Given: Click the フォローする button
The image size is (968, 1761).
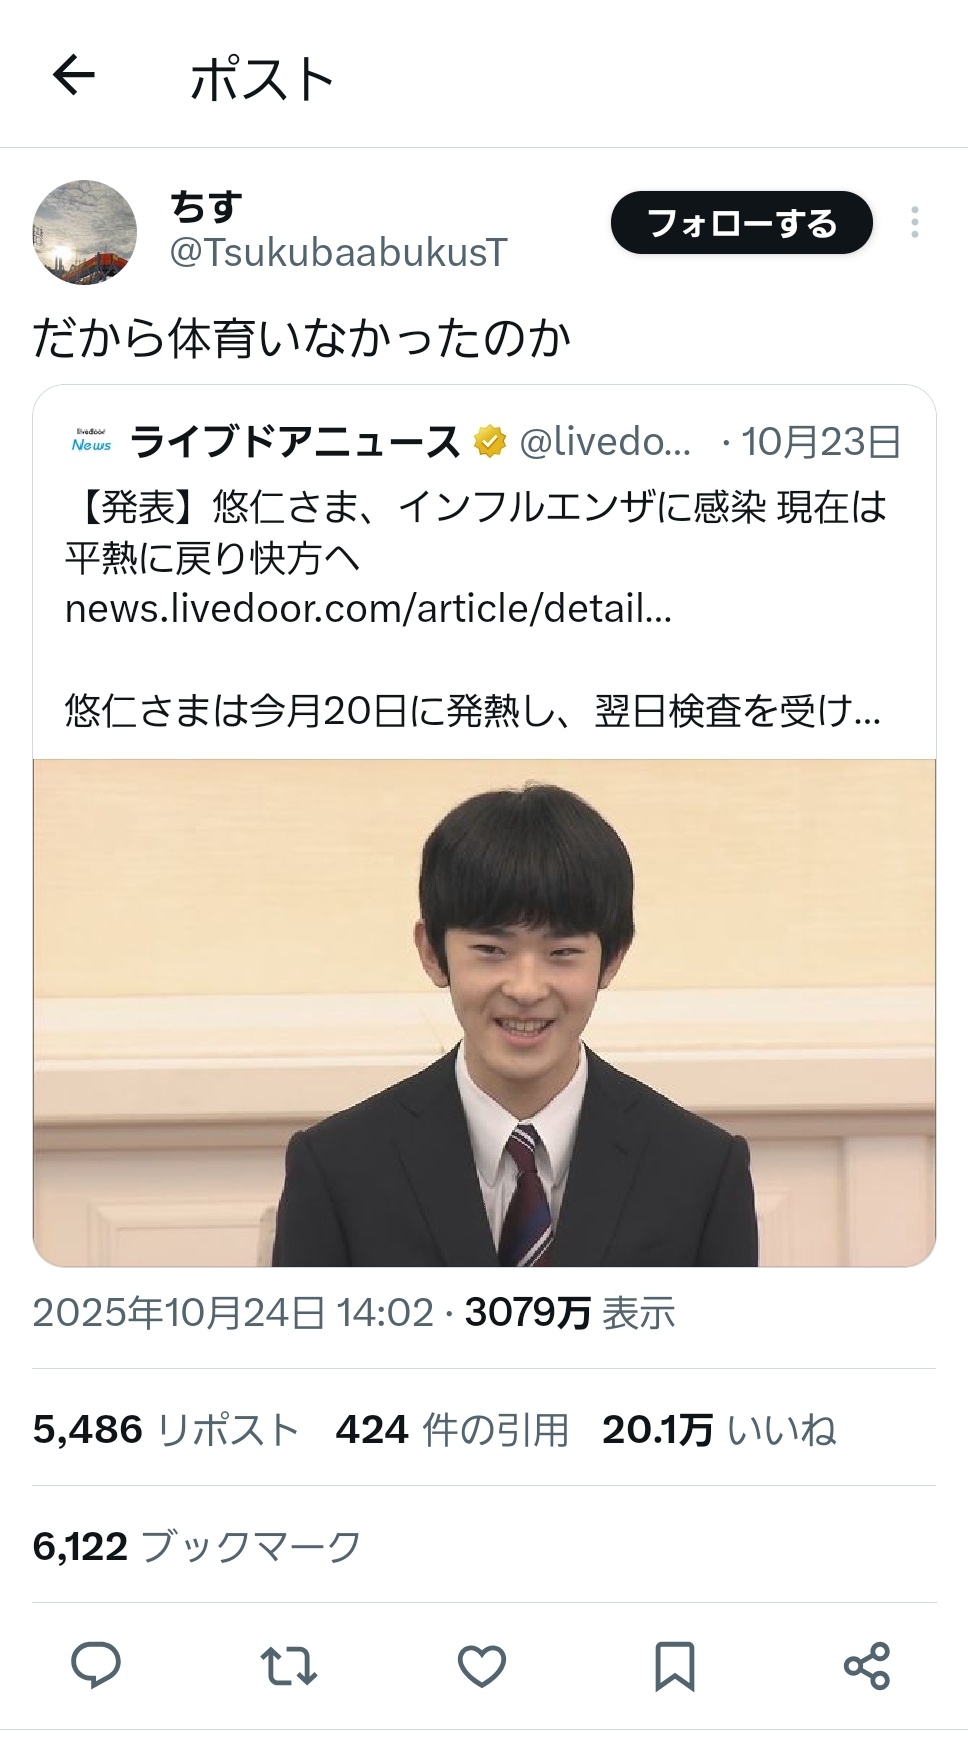Looking at the screenshot, I should coord(741,222).
